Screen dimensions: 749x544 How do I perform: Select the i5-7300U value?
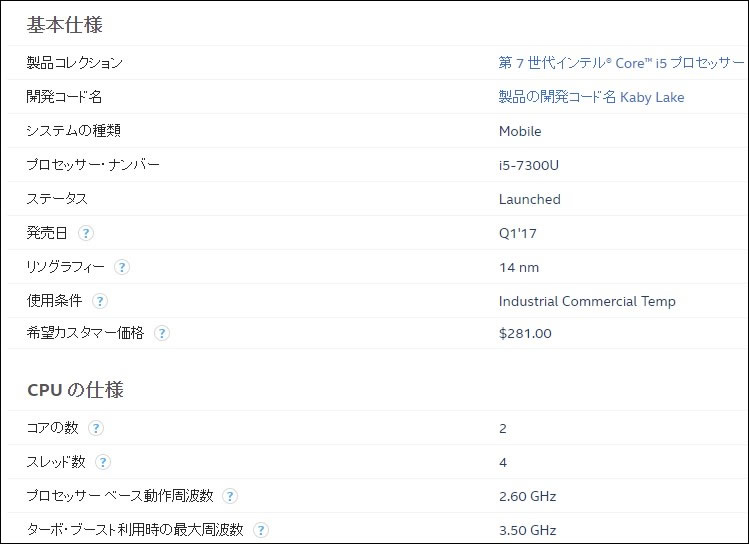tap(528, 165)
